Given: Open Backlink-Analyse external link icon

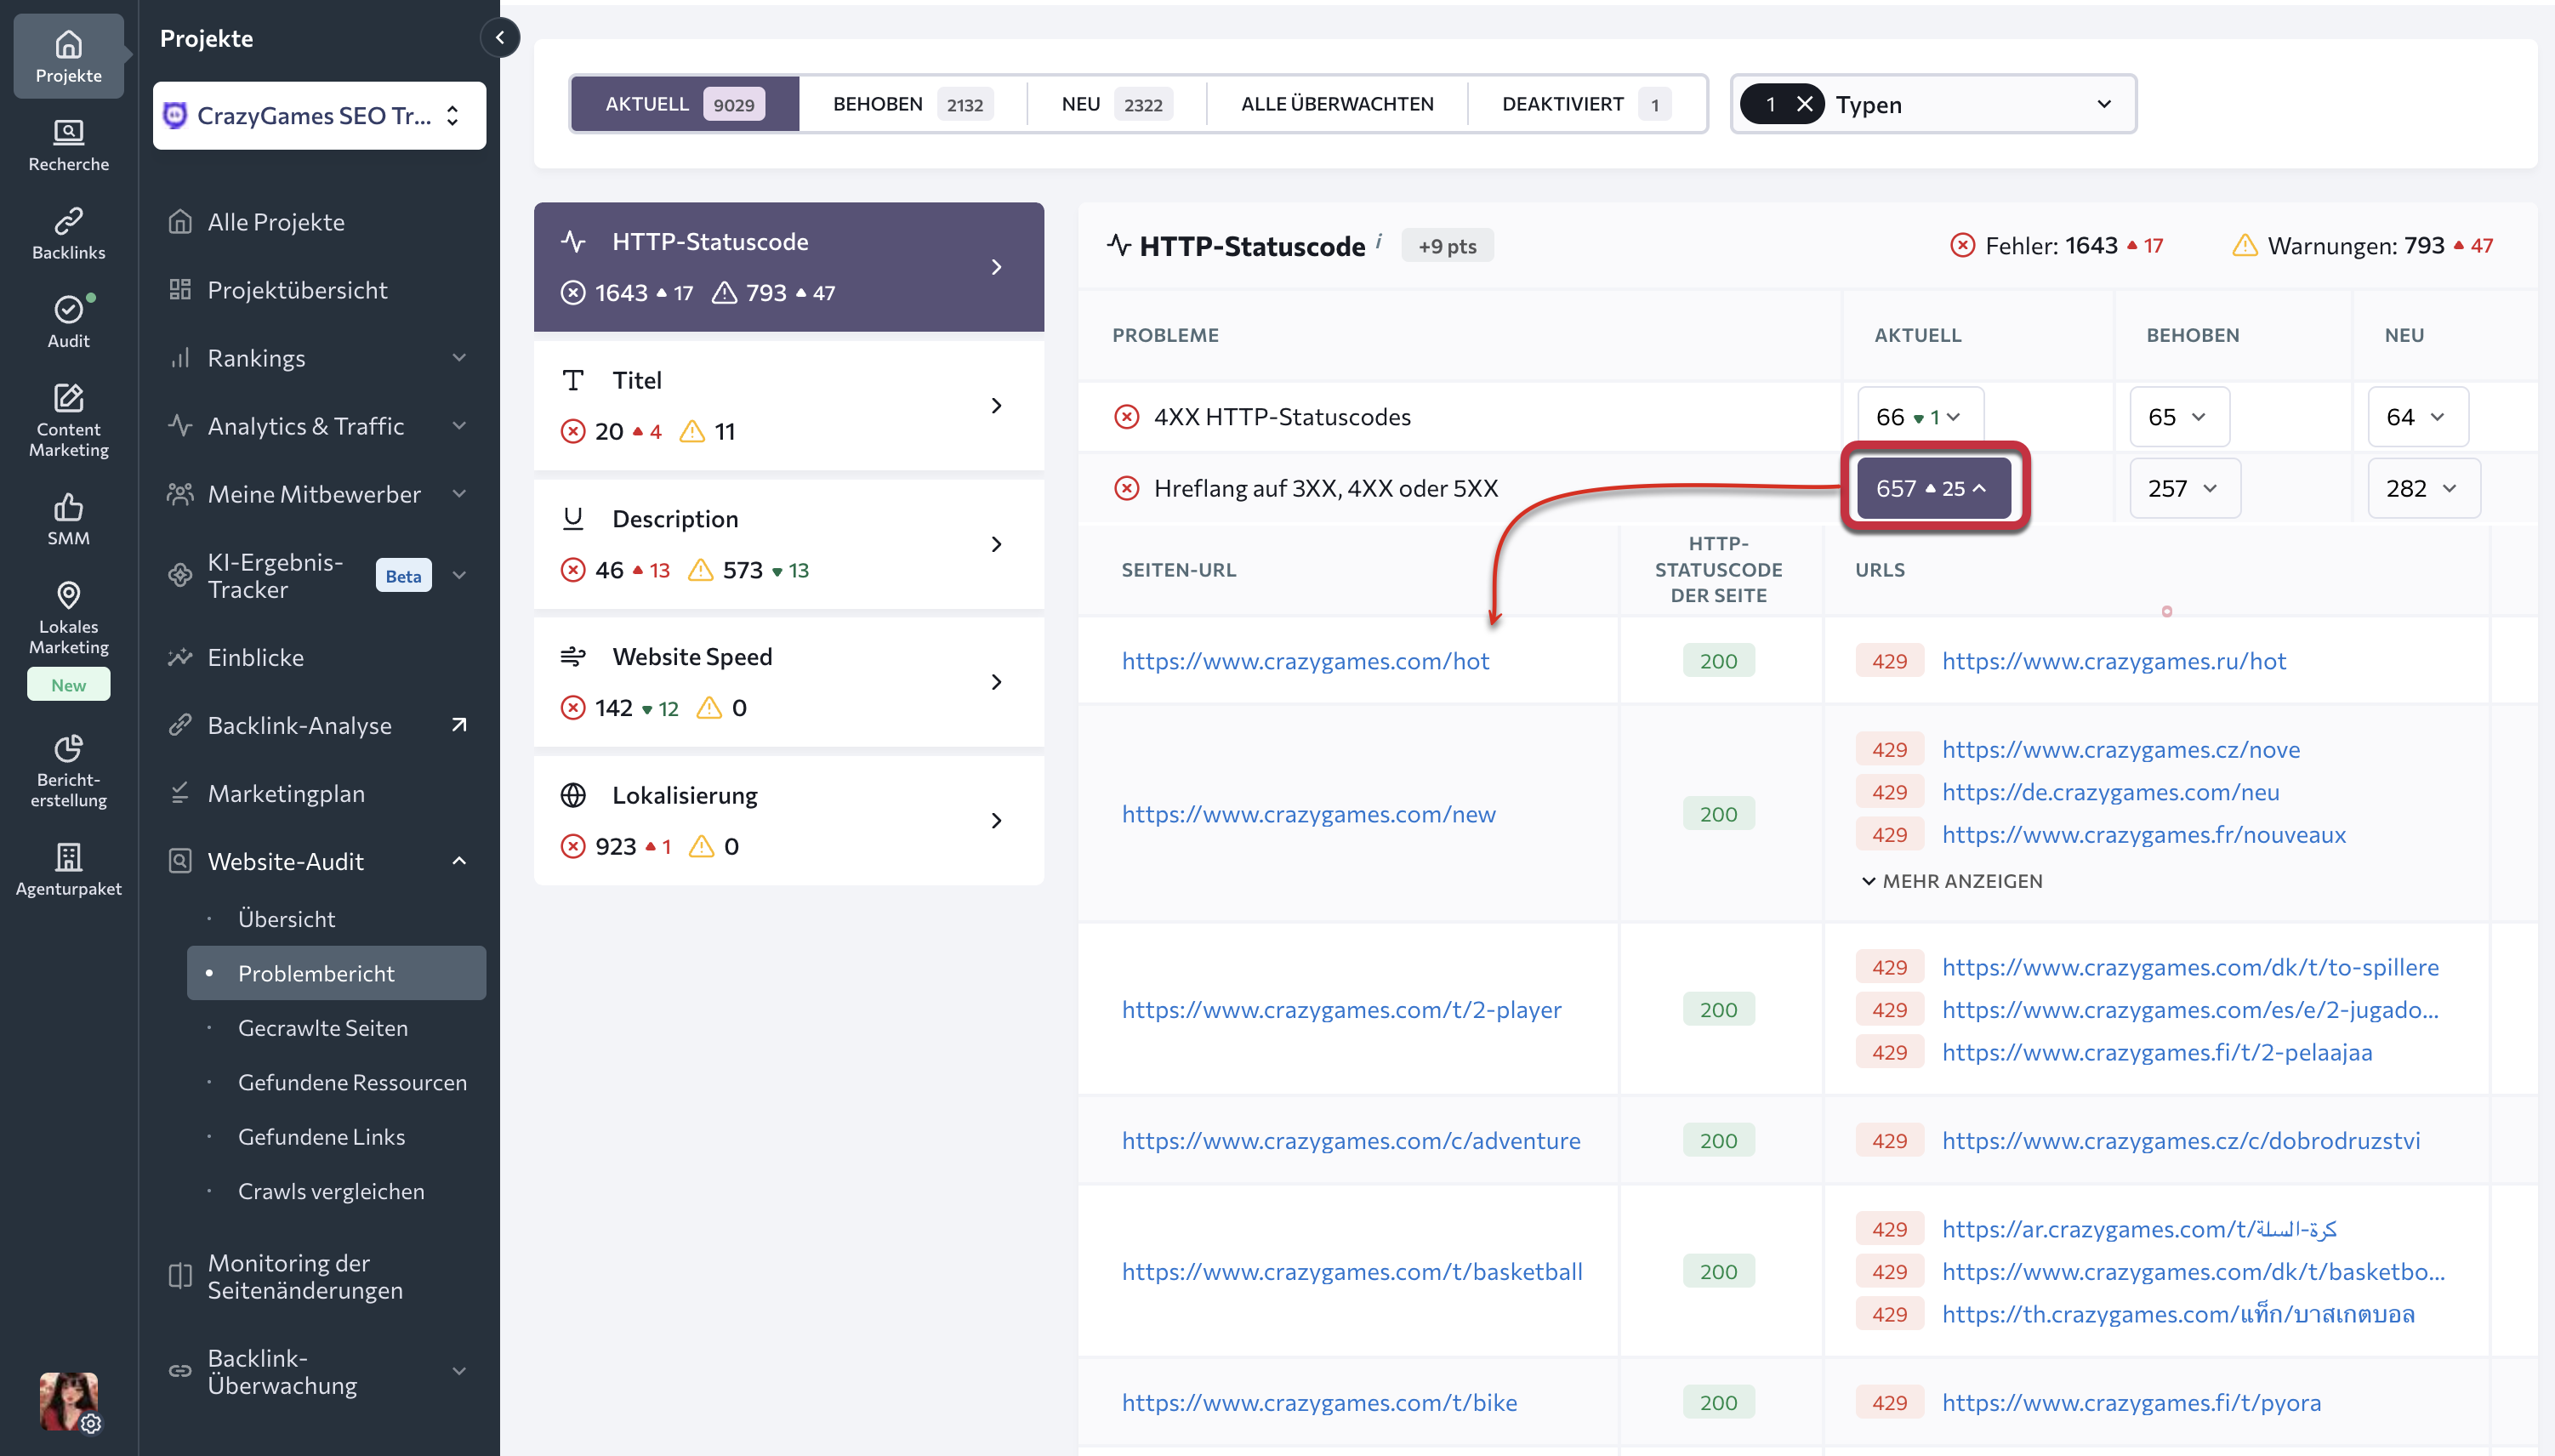Looking at the screenshot, I should click(x=459, y=725).
